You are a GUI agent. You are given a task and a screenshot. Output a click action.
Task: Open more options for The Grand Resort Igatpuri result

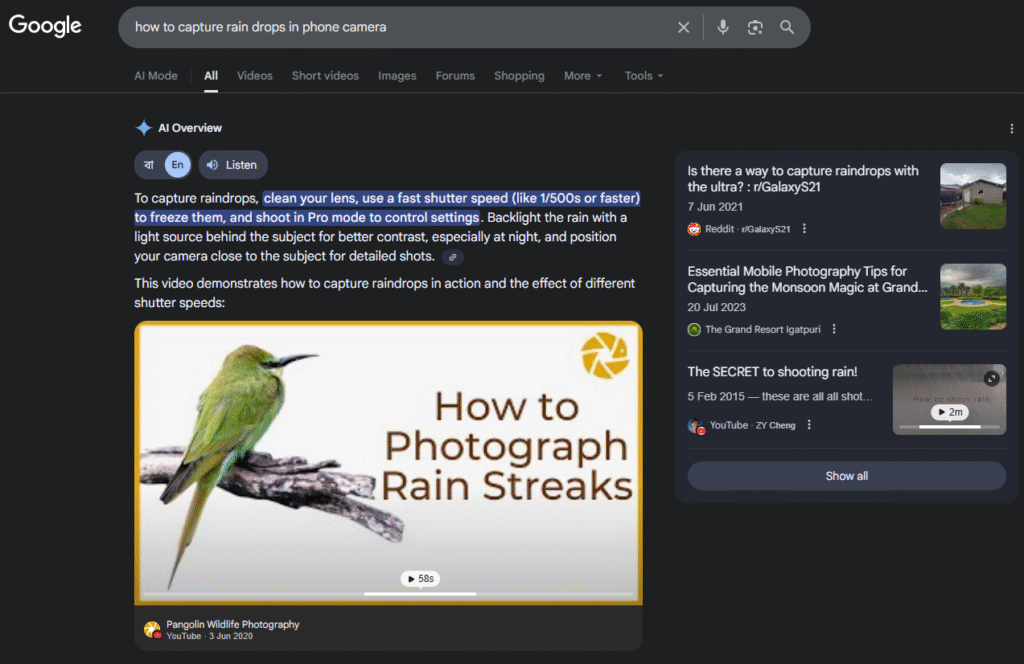[834, 330]
